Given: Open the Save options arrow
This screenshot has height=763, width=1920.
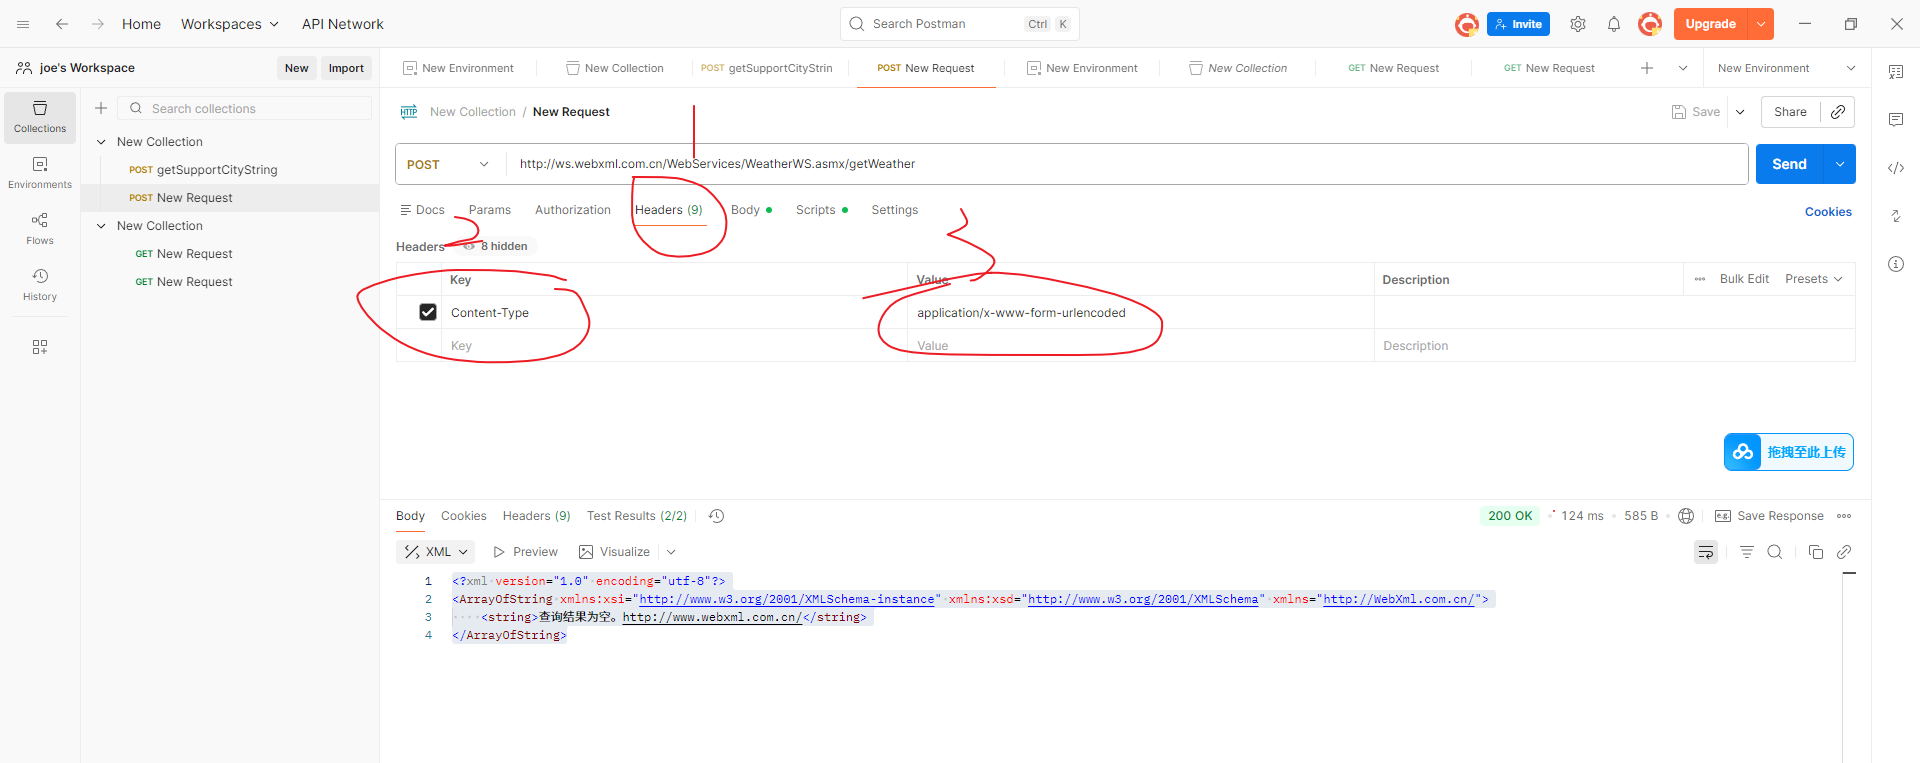Looking at the screenshot, I should pyautogui.click(x=1740, y=112).
